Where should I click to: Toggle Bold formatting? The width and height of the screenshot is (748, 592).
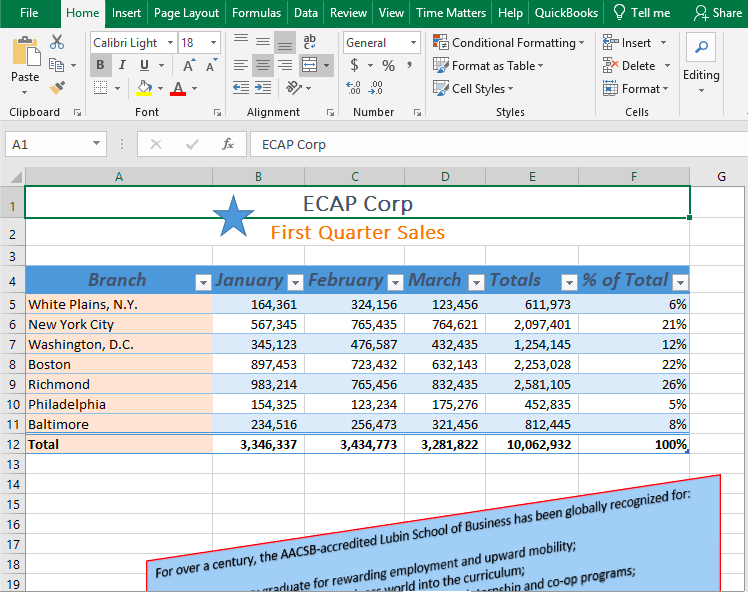pos(100,65)
